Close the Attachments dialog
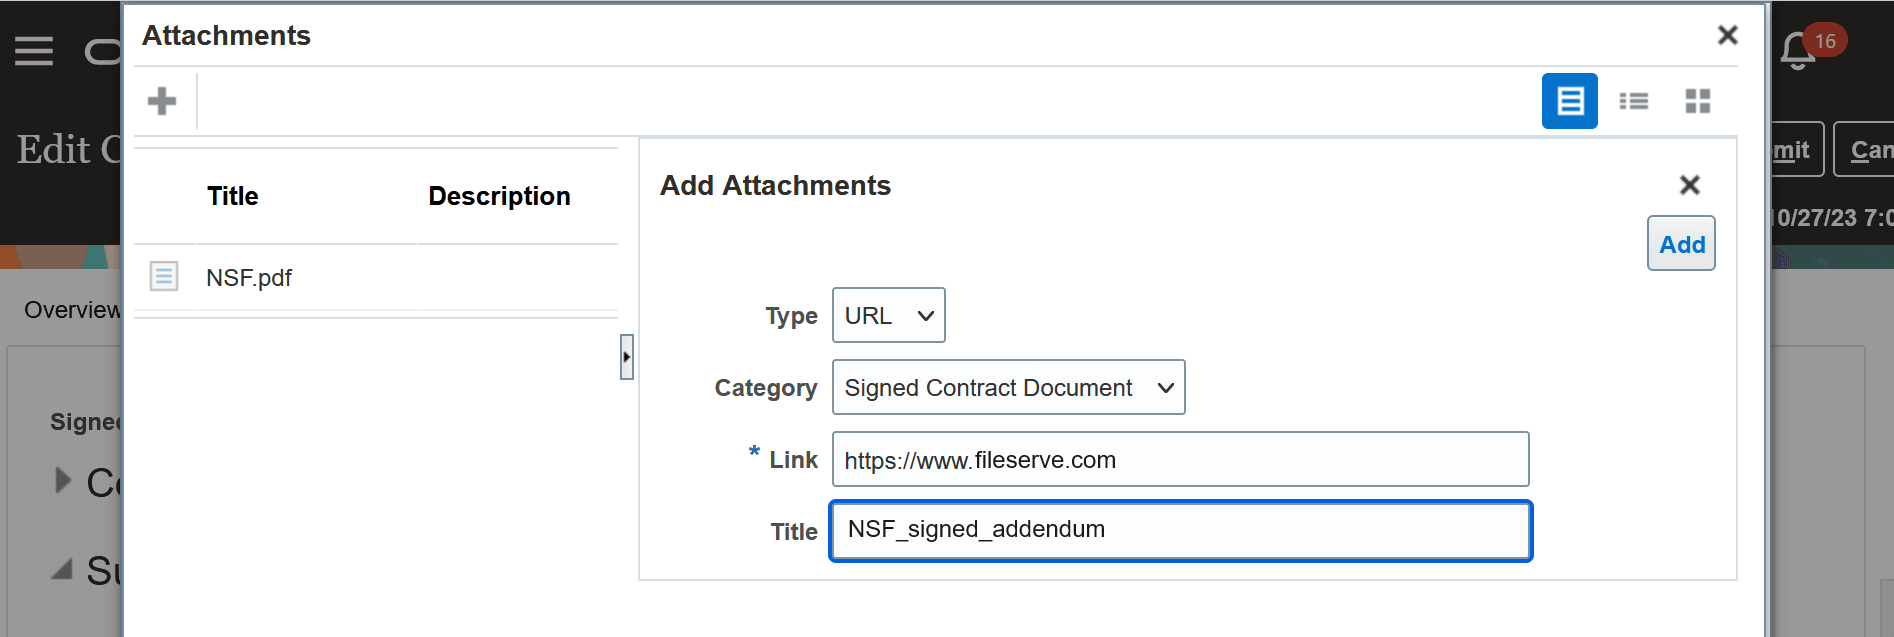The width and height of the screenshot is (1894, 637). (1727, 35)
